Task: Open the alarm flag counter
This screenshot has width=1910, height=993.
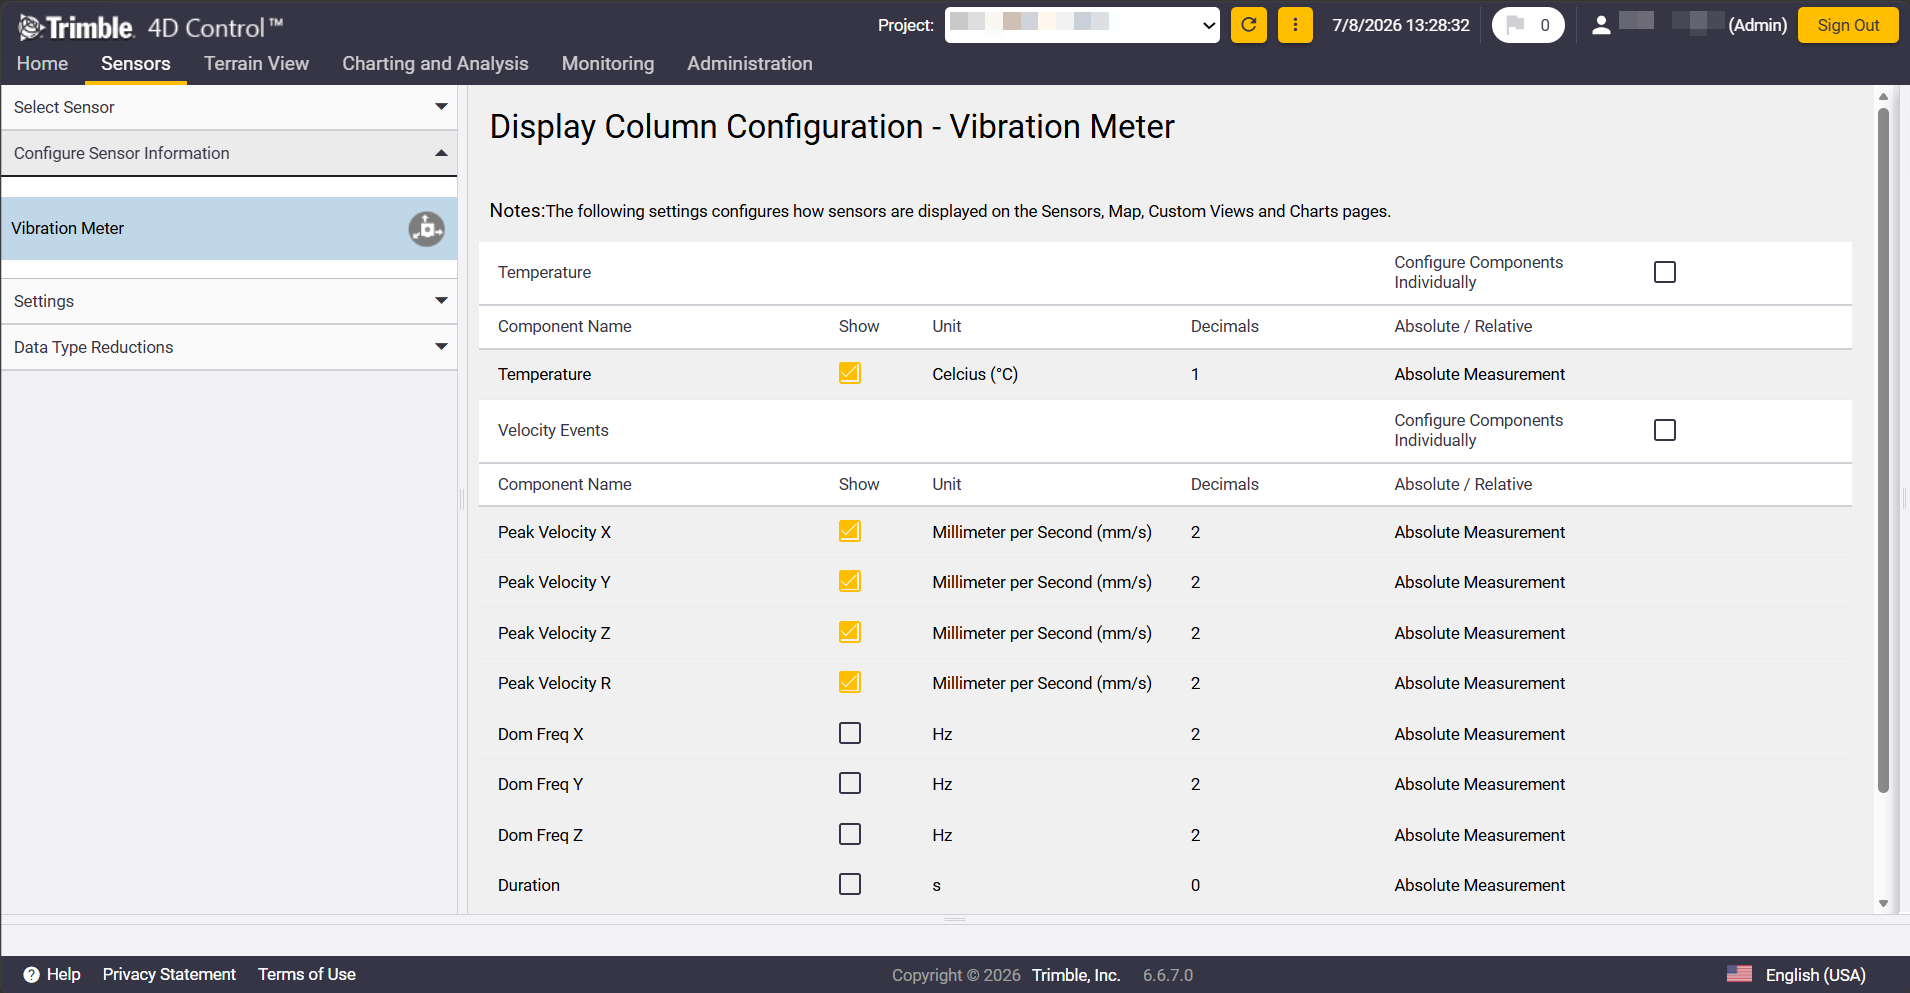Action: (x=1528, y=25)
